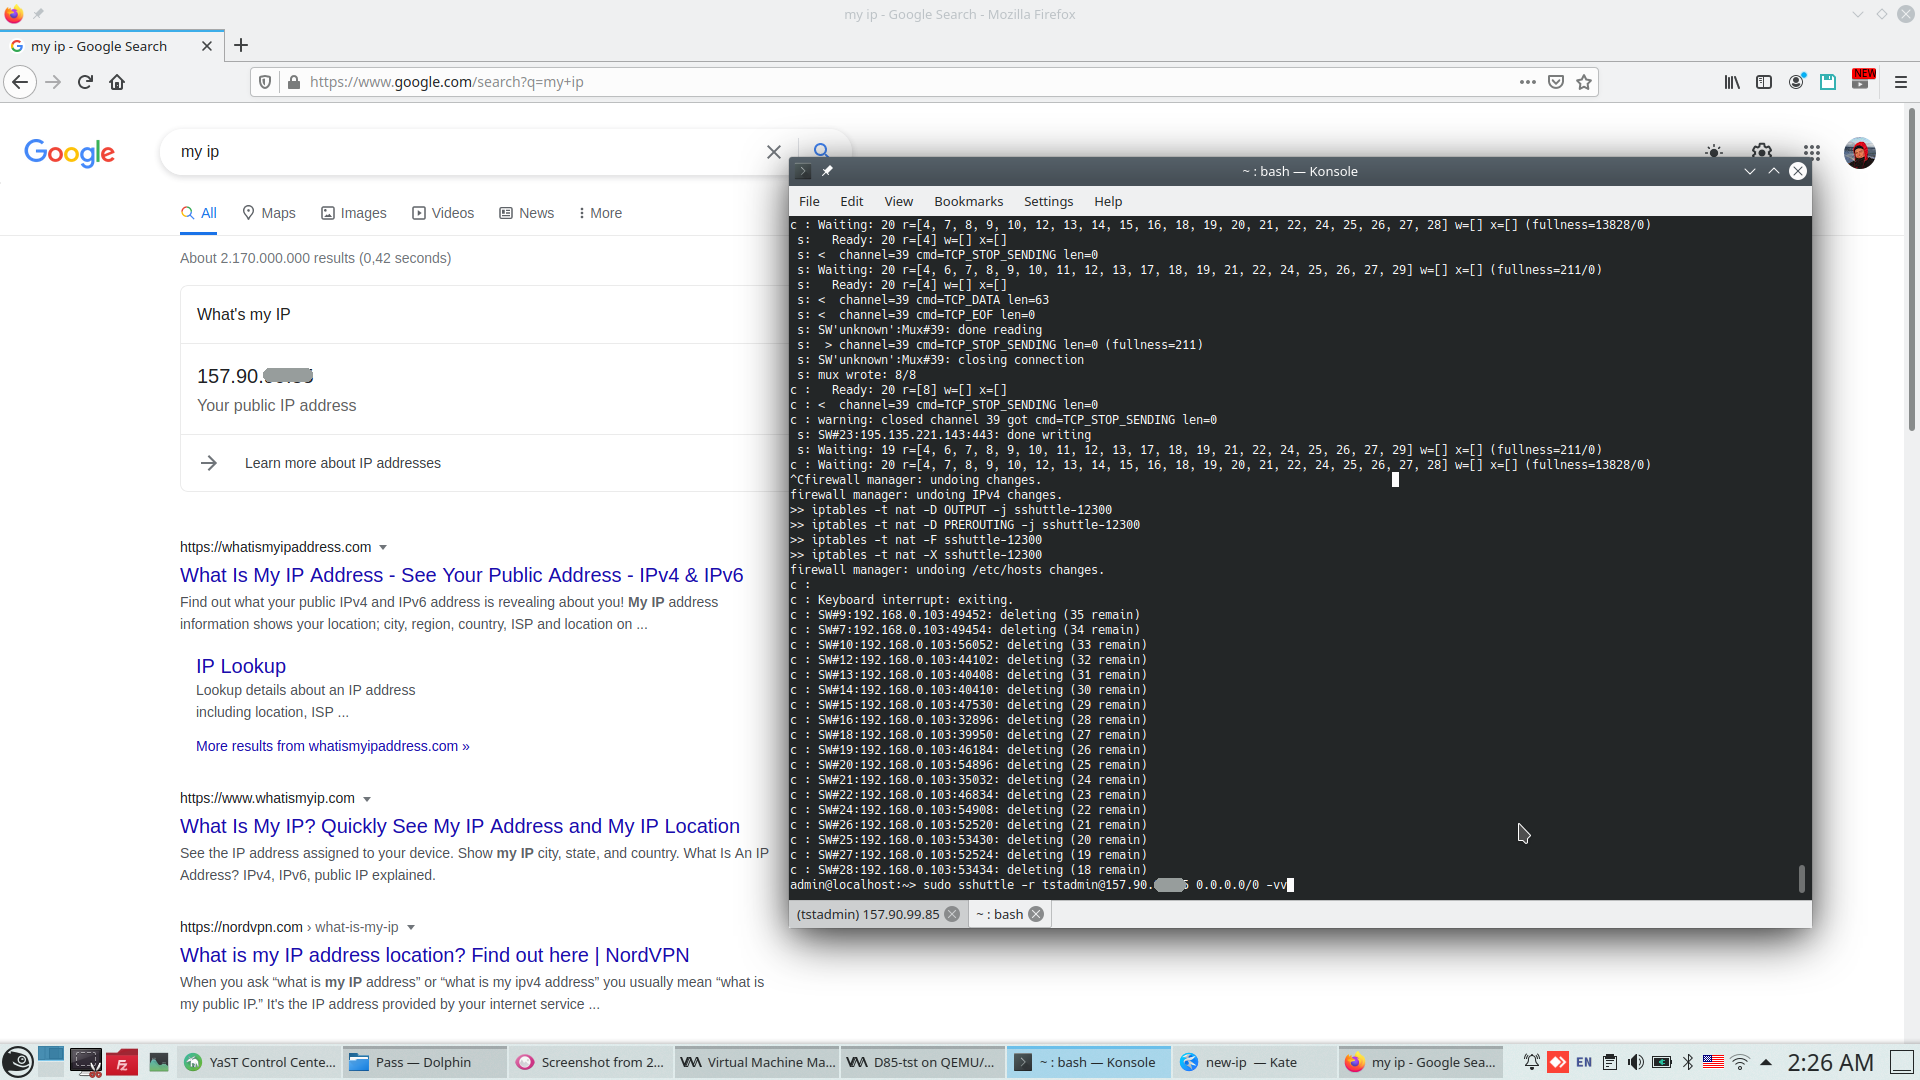Open YaST Control Center from taskbar
Viewport: 1920px width, 1080px height.
tap(261, 1062)
